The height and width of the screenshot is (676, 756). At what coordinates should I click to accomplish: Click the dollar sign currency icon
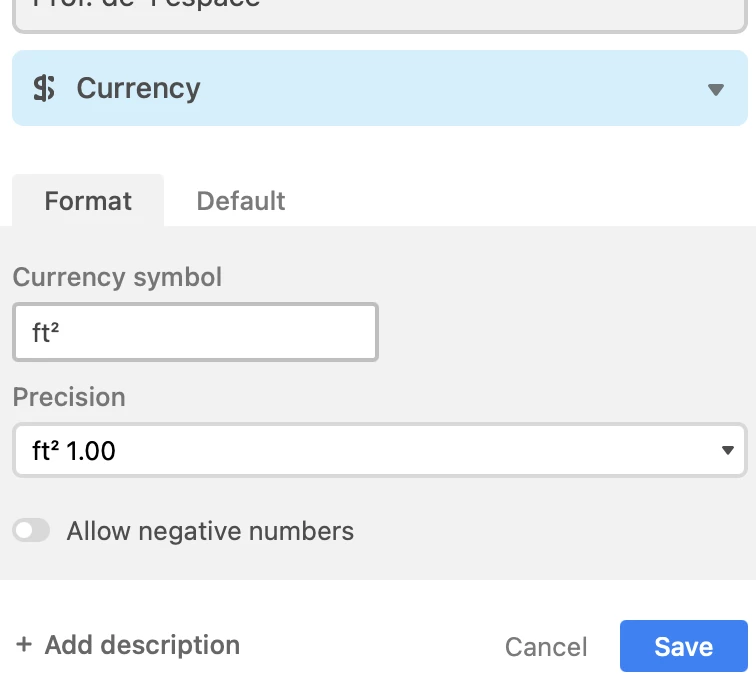coord(44,89)
